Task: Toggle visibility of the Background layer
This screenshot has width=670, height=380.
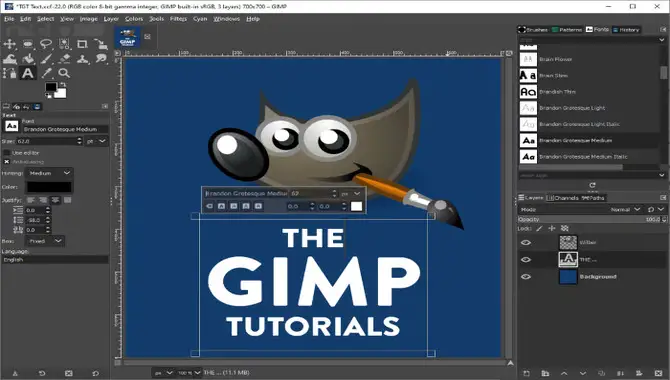Action: point(526,277)
